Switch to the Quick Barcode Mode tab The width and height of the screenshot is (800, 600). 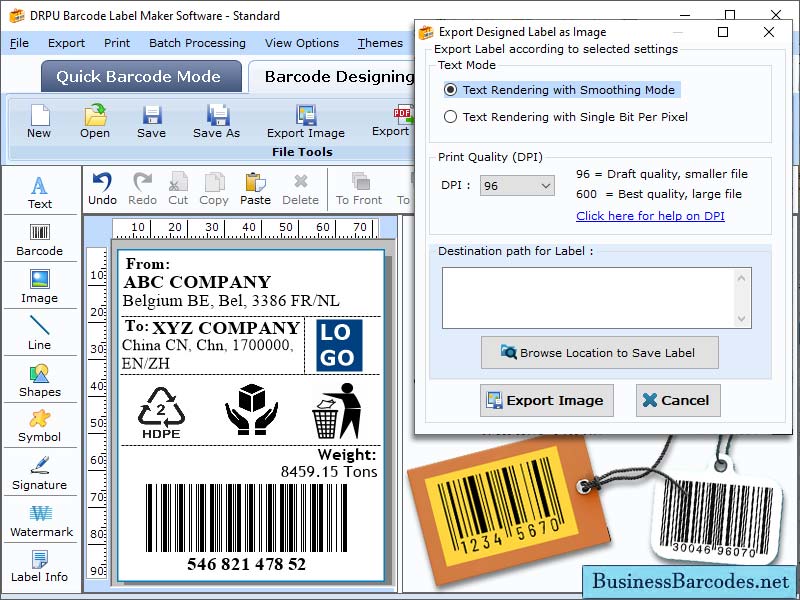[140, 76]
